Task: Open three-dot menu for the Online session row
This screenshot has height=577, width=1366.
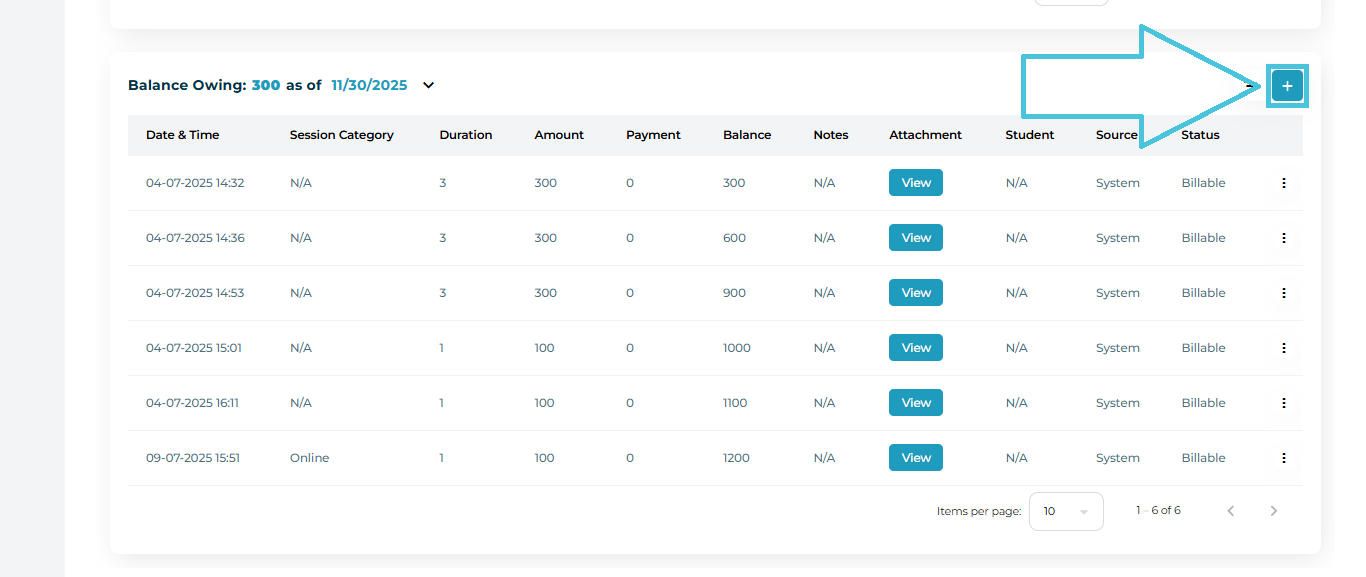Action: [x=1284, y=458]
